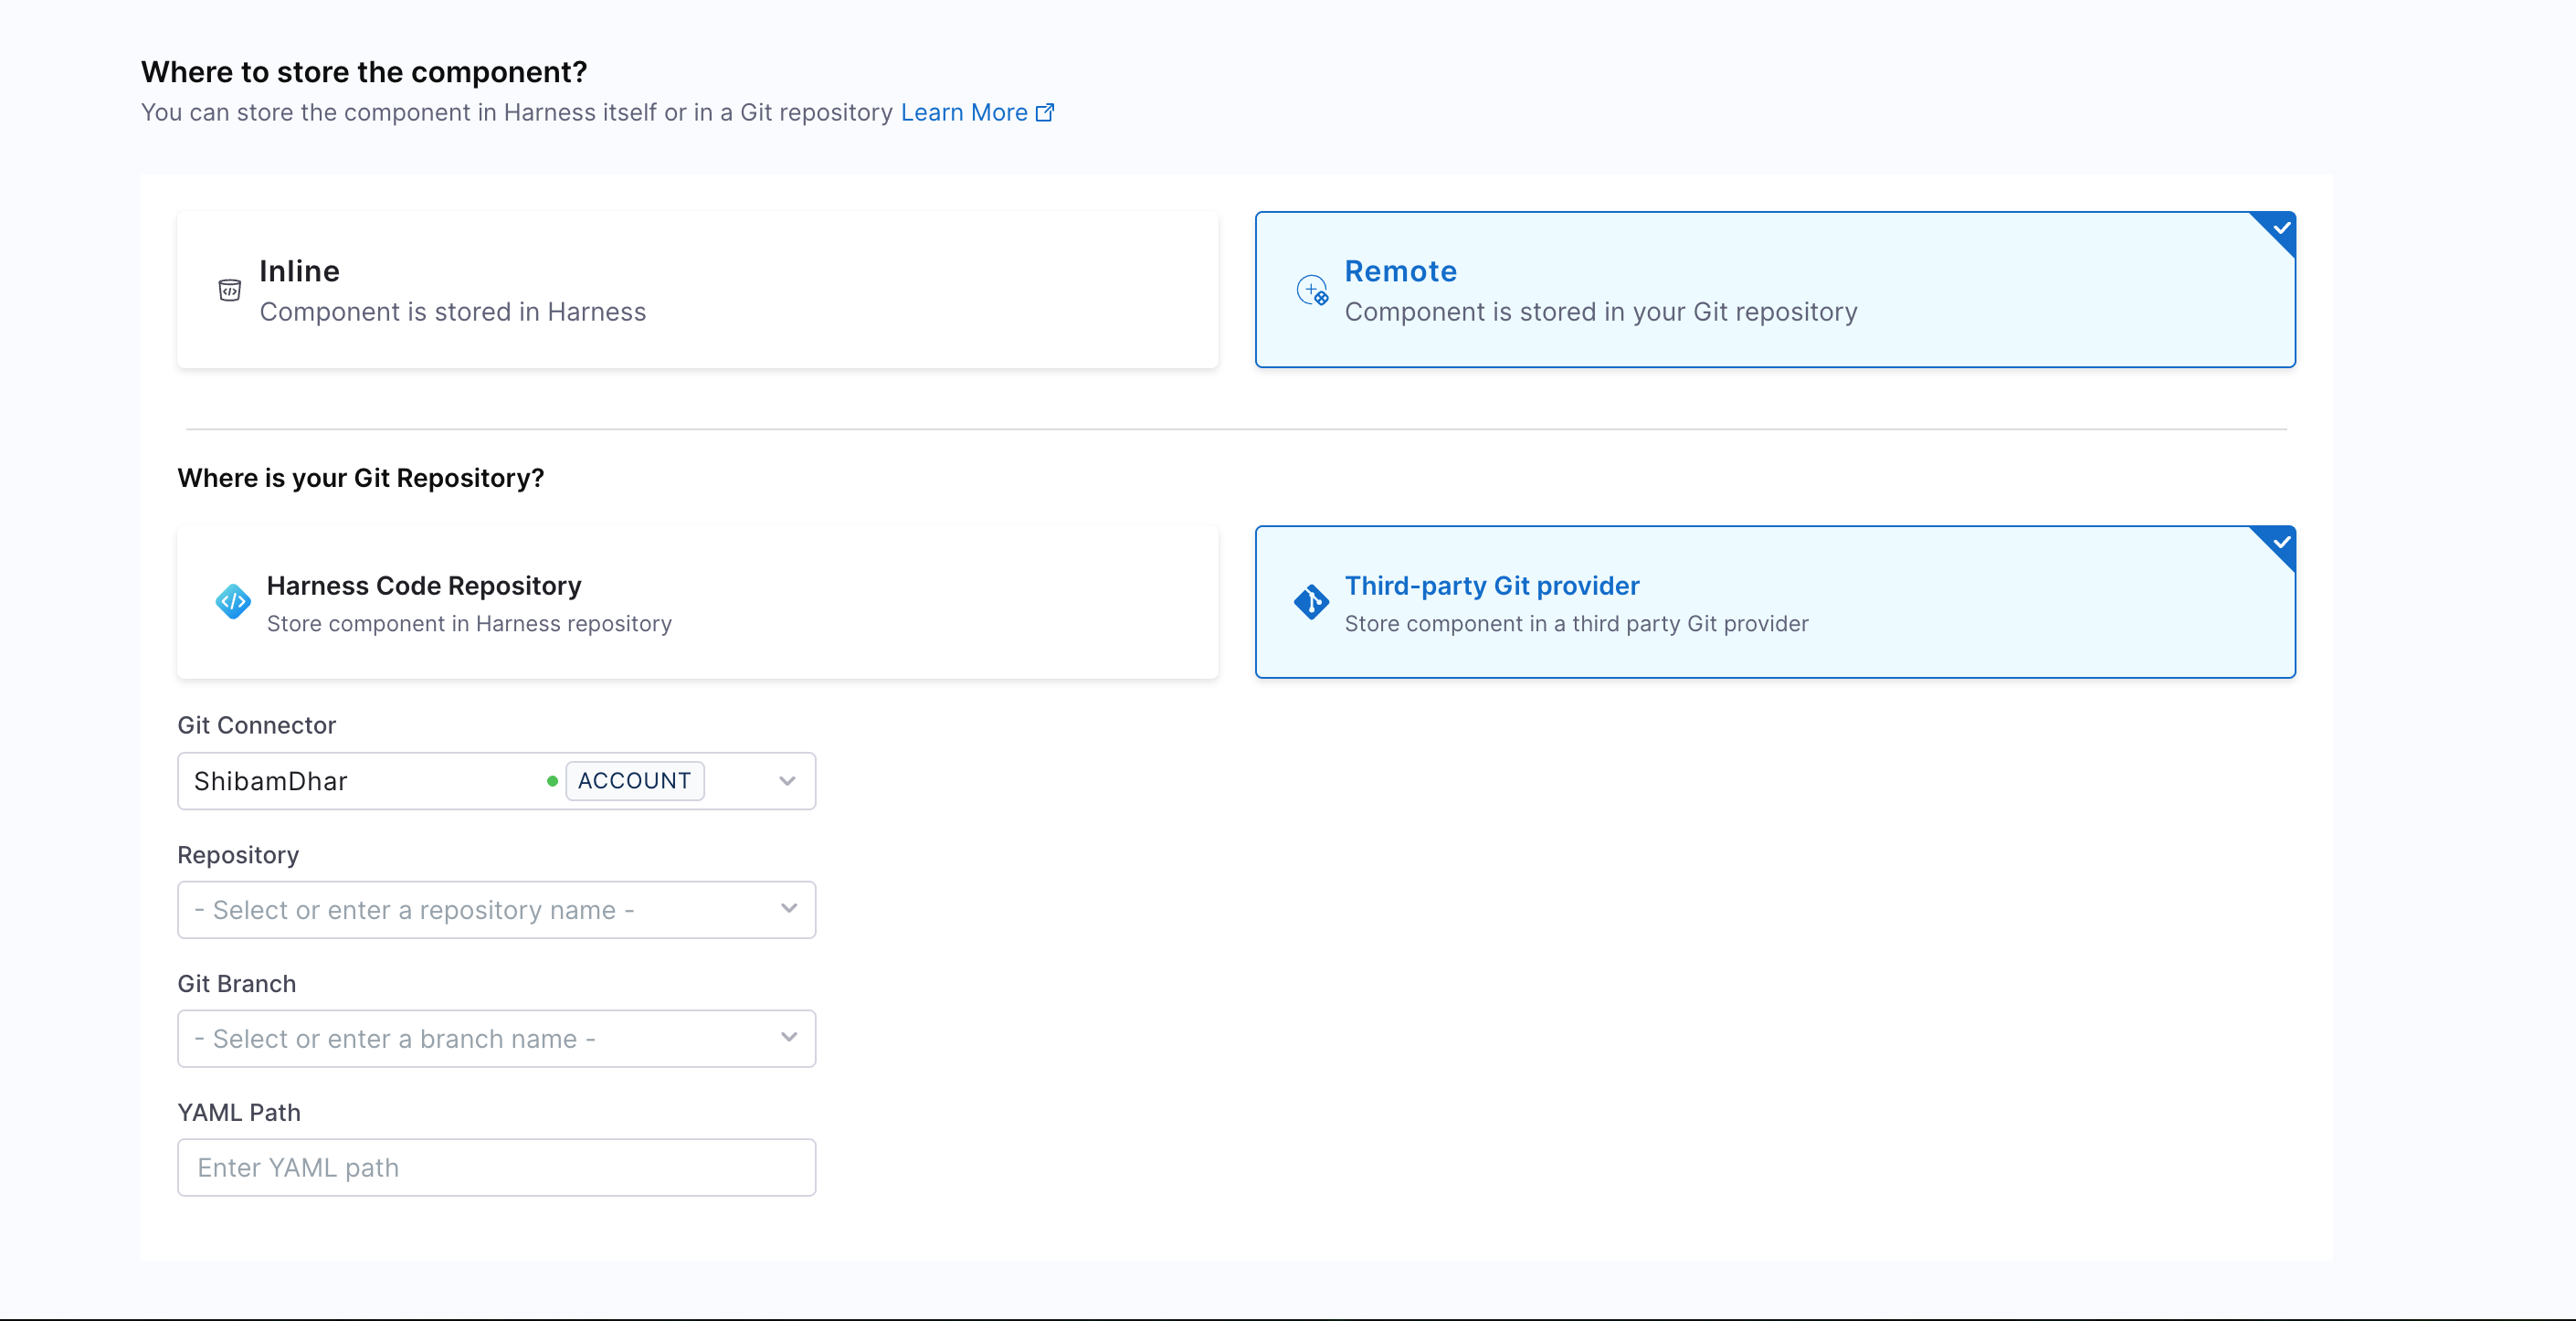This screenshot has height=1321, width=2576.
Task: Click the ShibamDhar connector name
Action: pyautogui.click(x=271, y=781)
